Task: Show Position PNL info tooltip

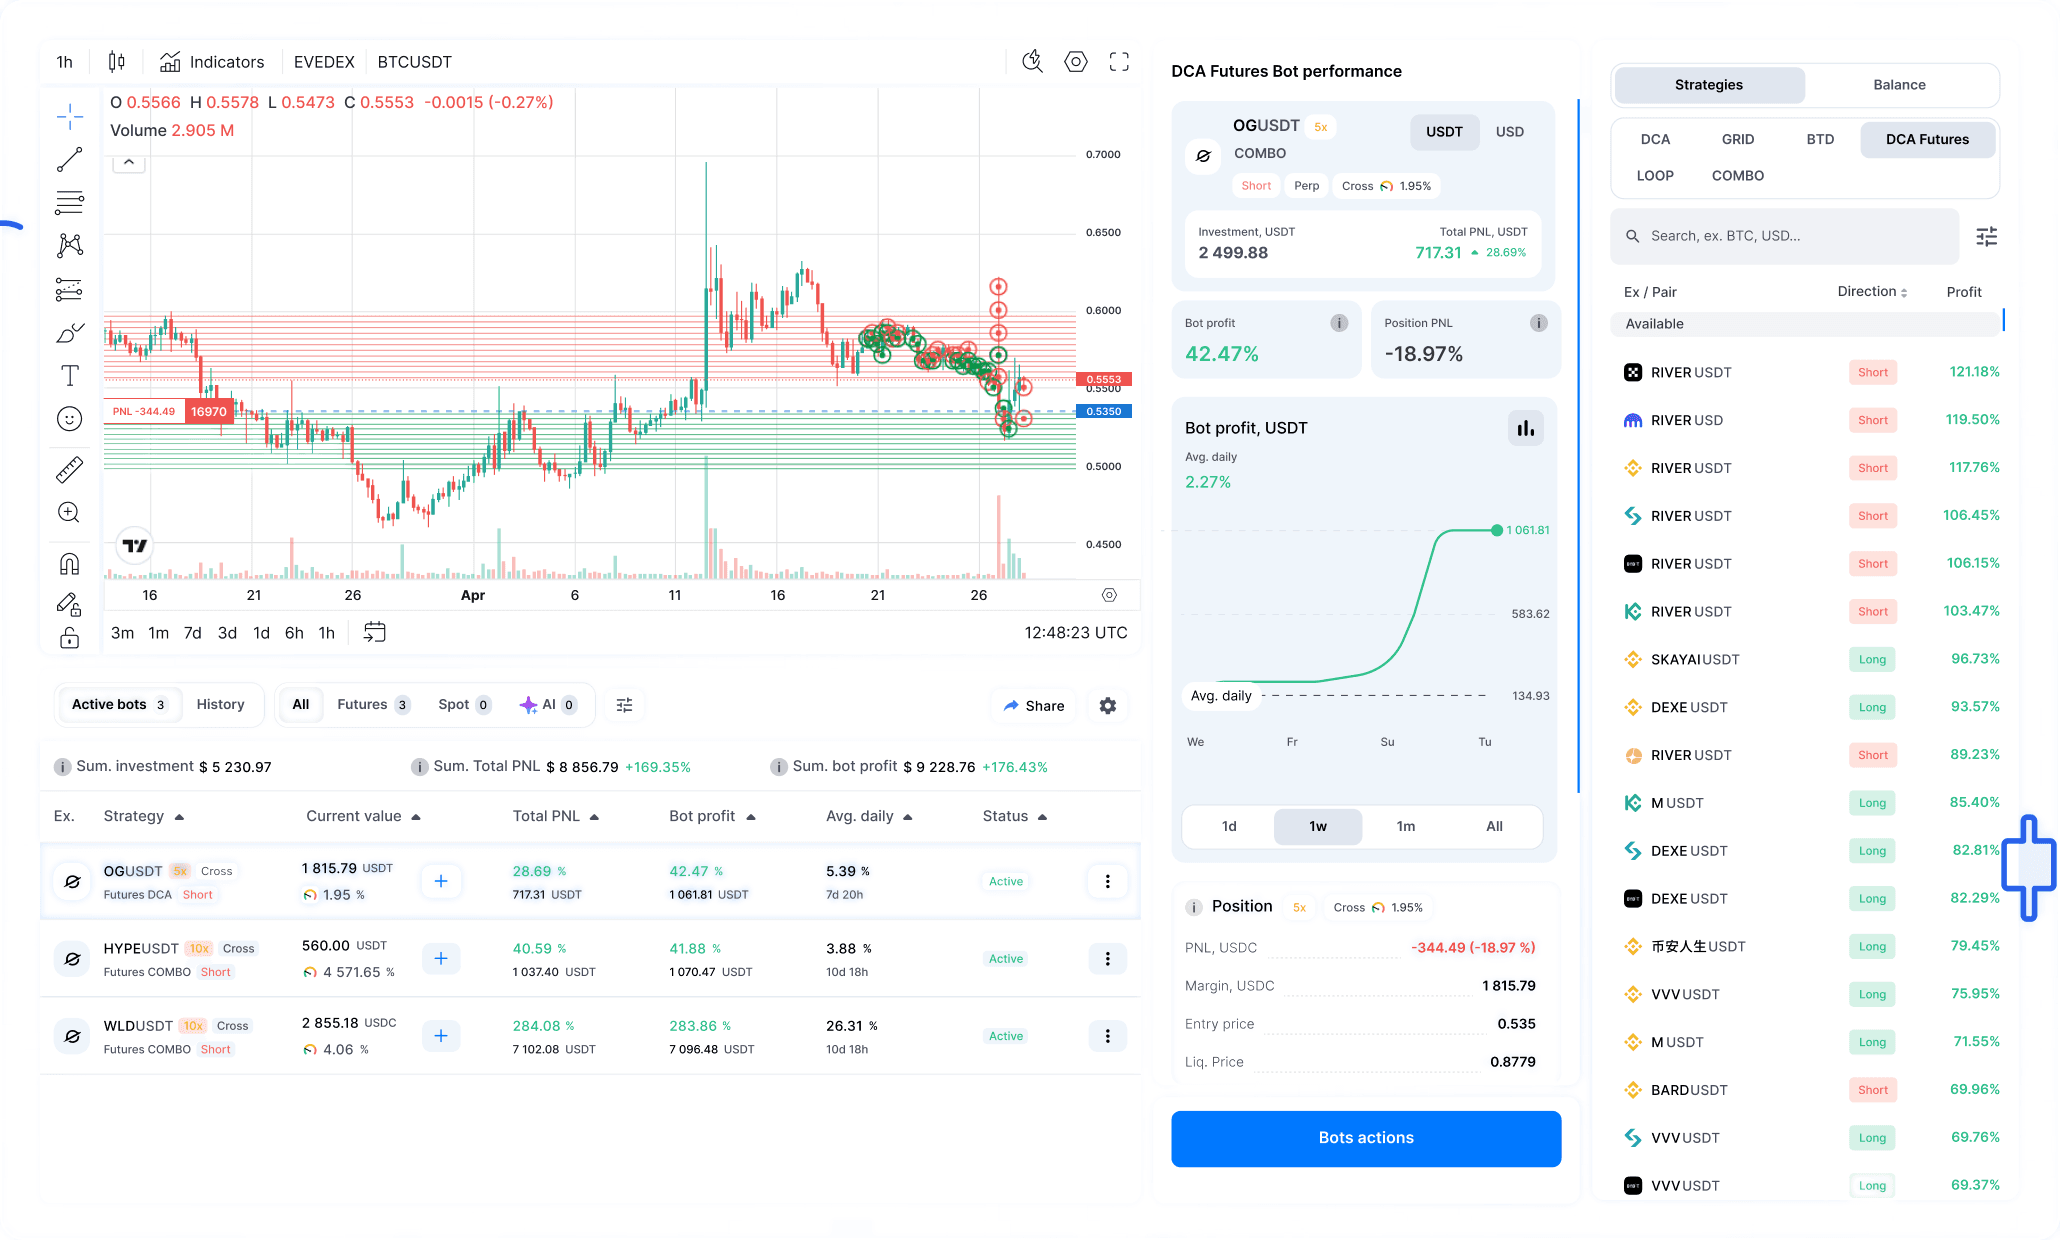Action: click(1539, 323)
